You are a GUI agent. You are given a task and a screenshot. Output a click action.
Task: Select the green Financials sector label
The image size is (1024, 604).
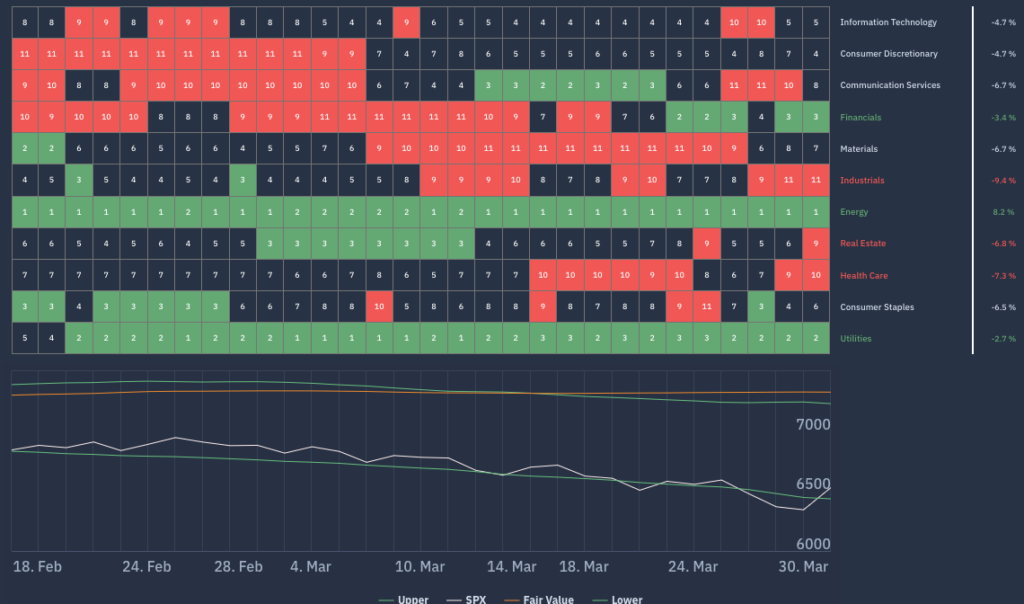(860, 117)
